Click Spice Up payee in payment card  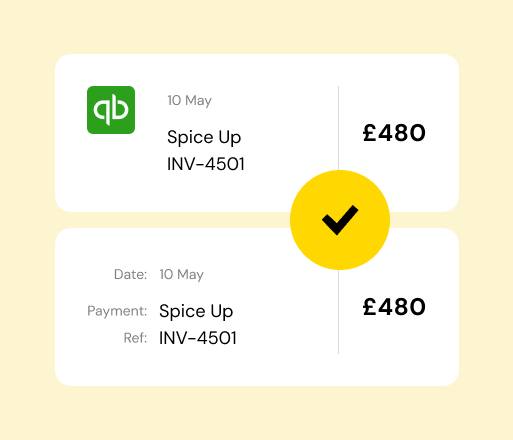click(196, 311)
